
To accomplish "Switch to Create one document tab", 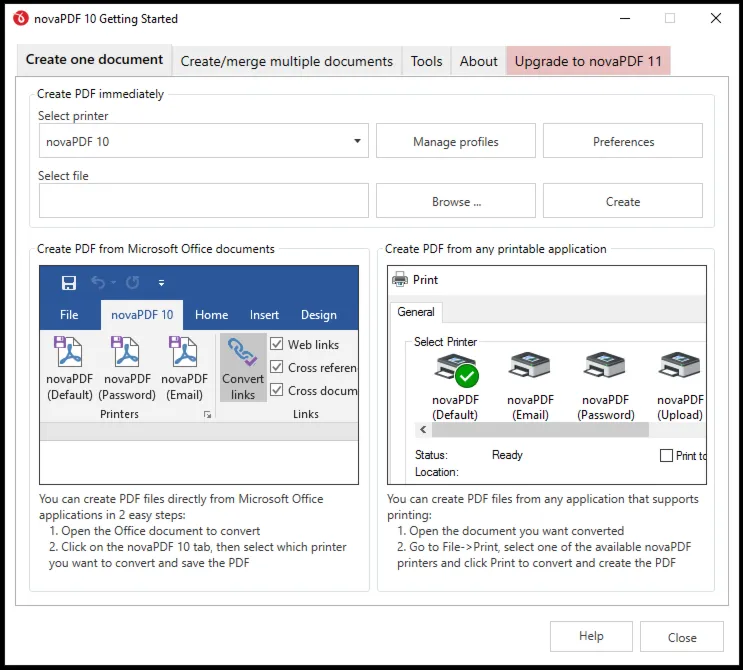I will coord(94,60).
